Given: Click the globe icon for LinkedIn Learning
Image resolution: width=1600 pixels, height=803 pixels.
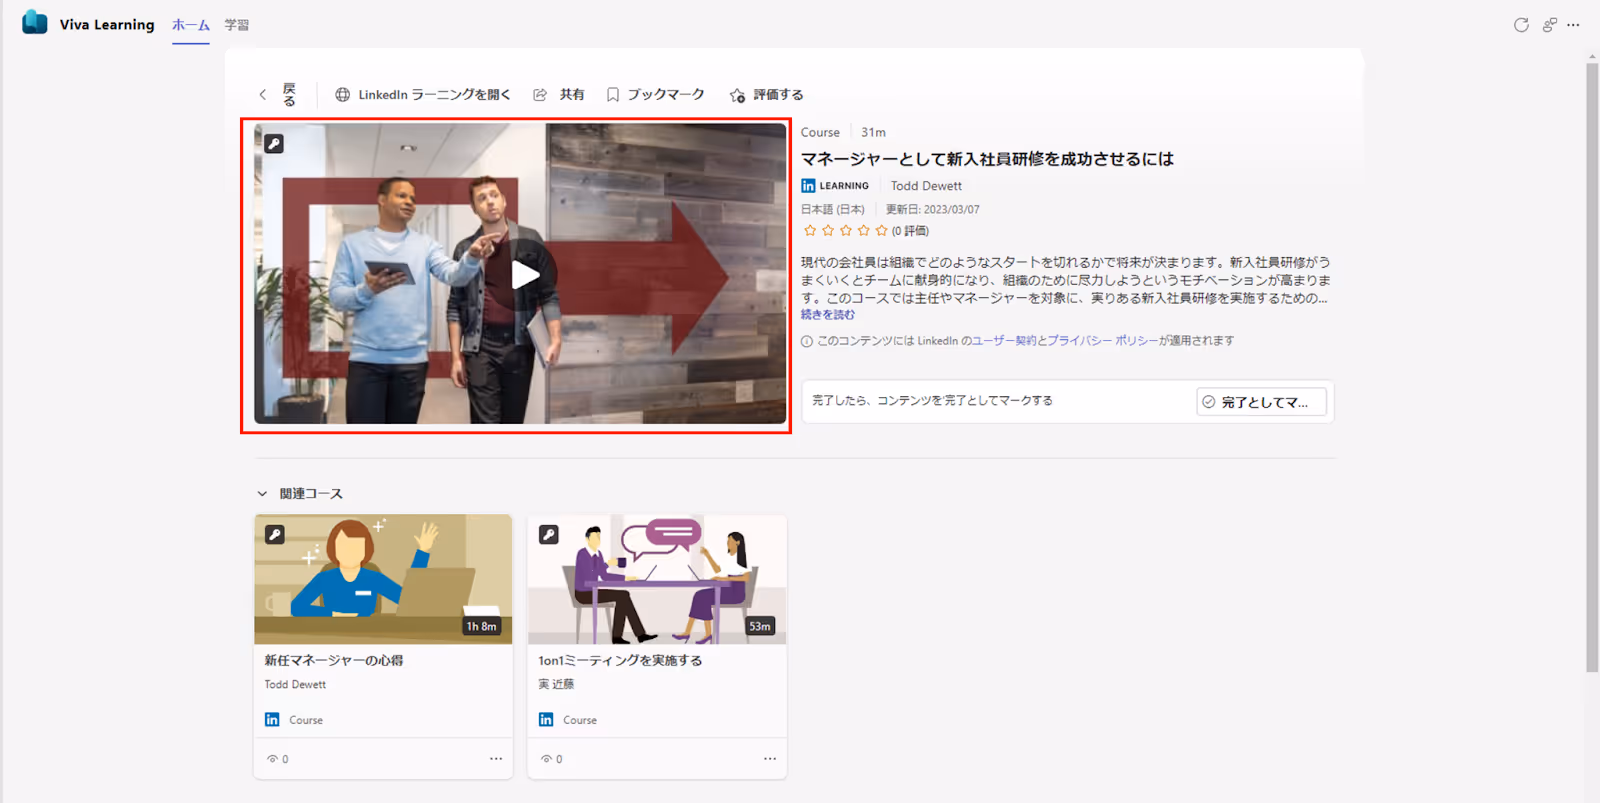Looking at the screenshot, I should pos(343,95).
